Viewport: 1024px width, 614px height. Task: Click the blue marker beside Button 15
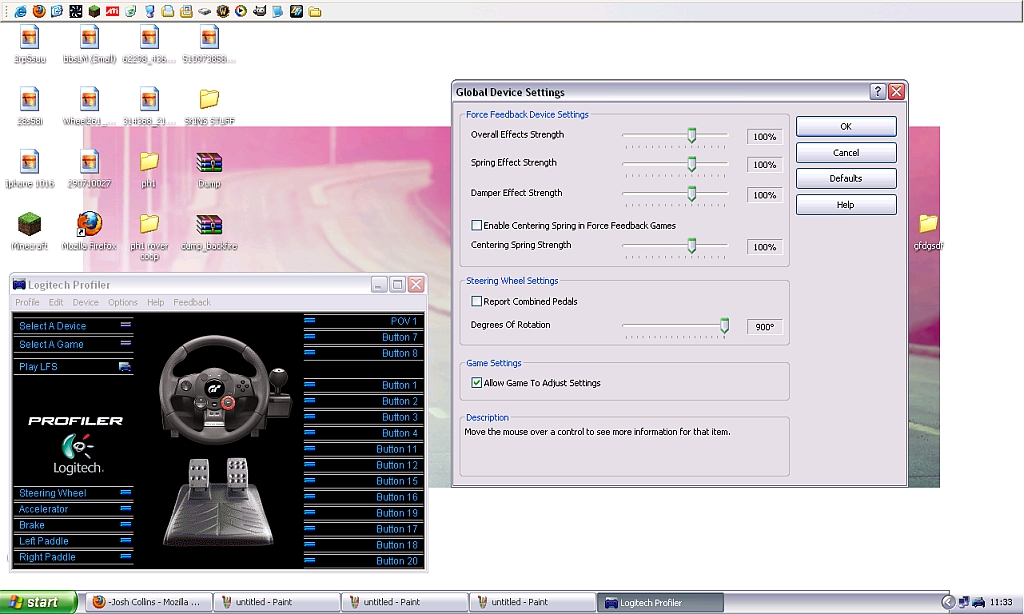point(310,481)
